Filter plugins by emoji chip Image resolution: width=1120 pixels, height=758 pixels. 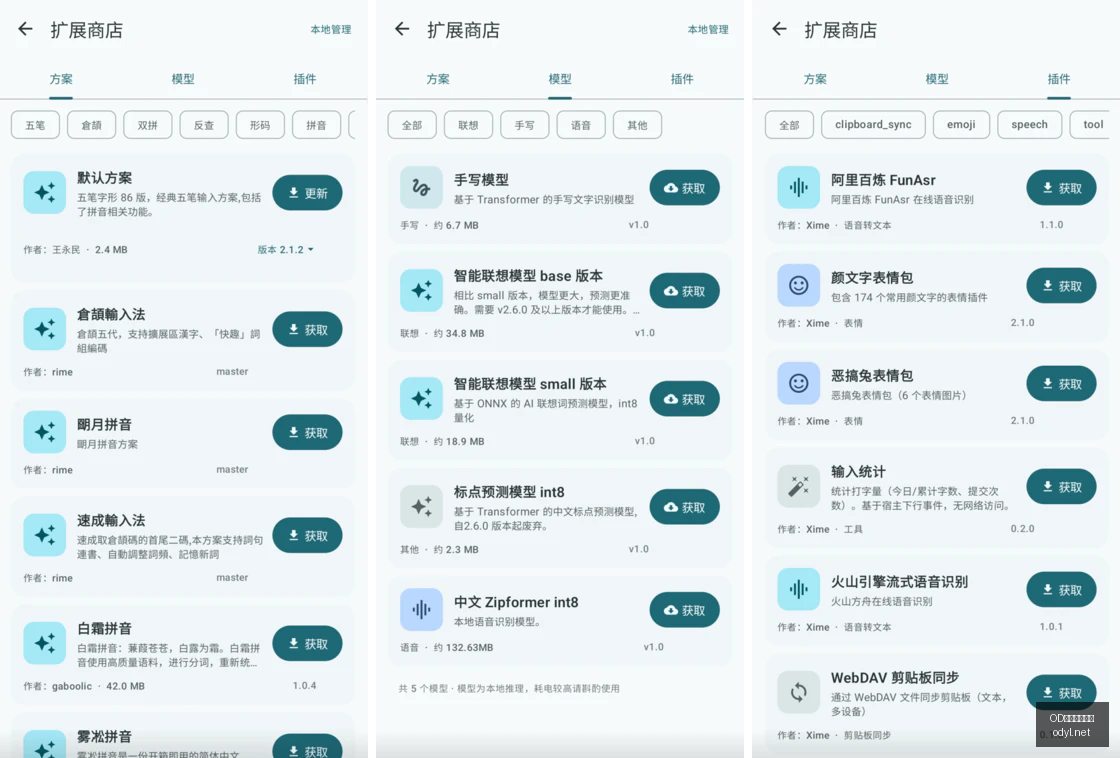click(961, 124)
